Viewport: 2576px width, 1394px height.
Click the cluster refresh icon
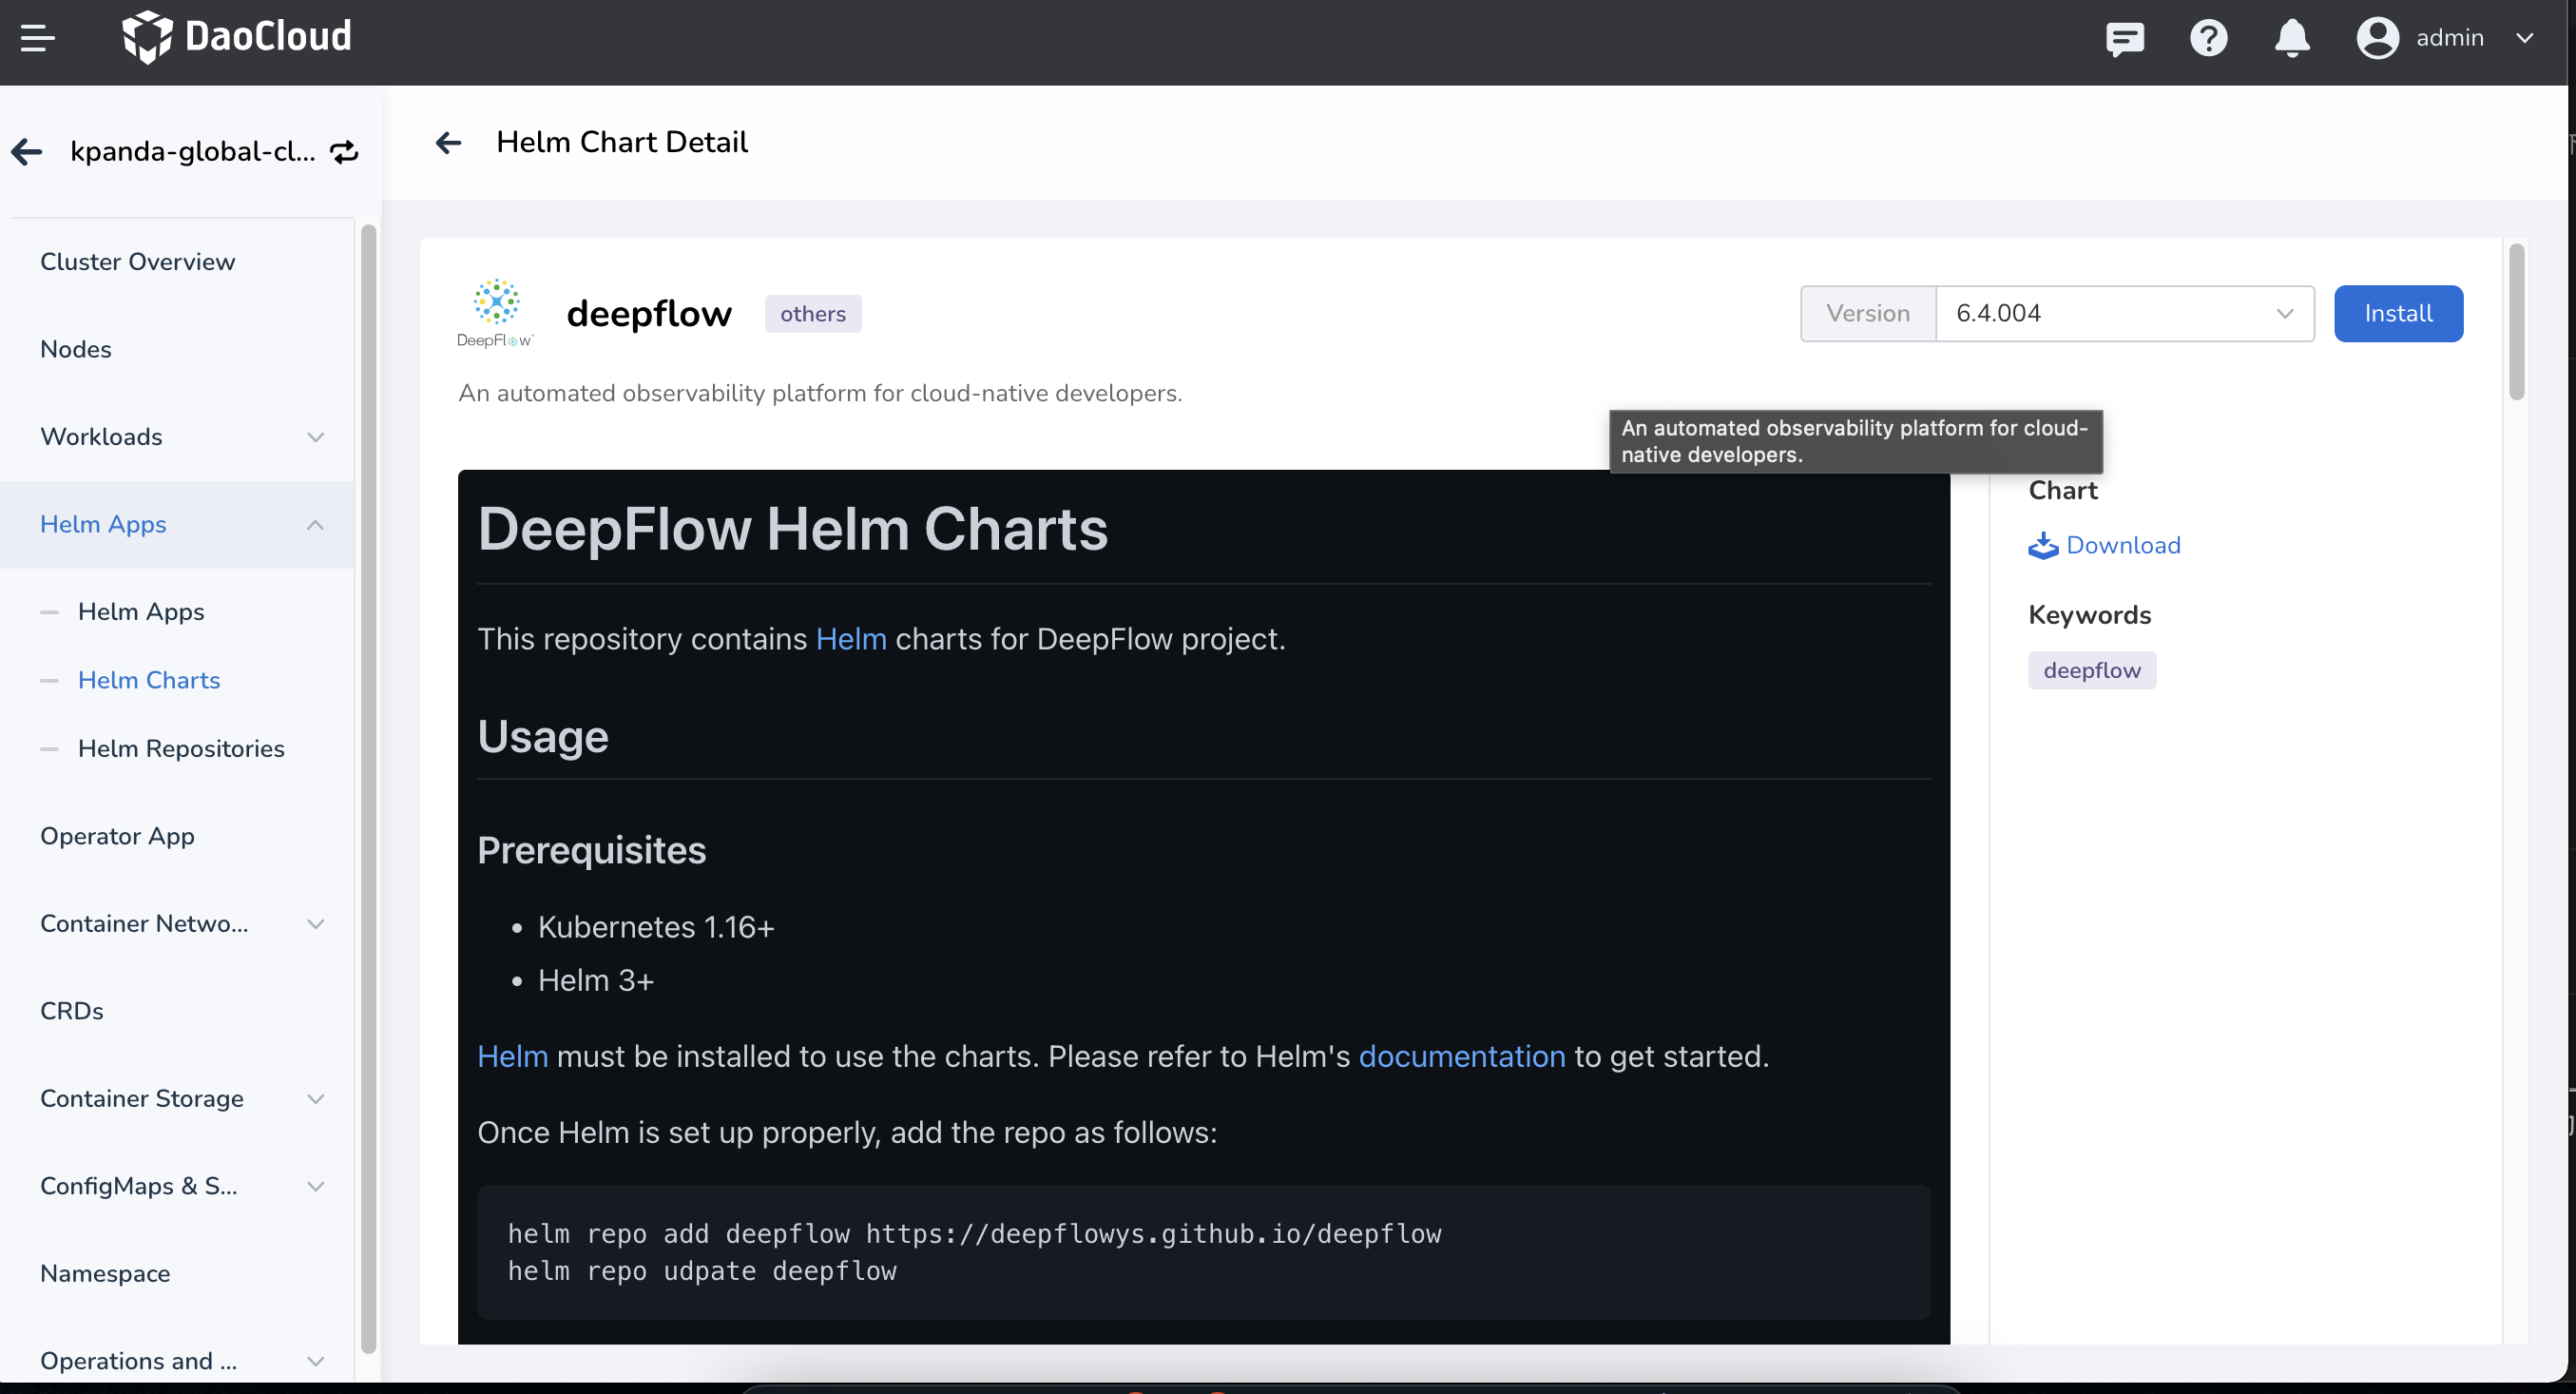tap(343, 153)
